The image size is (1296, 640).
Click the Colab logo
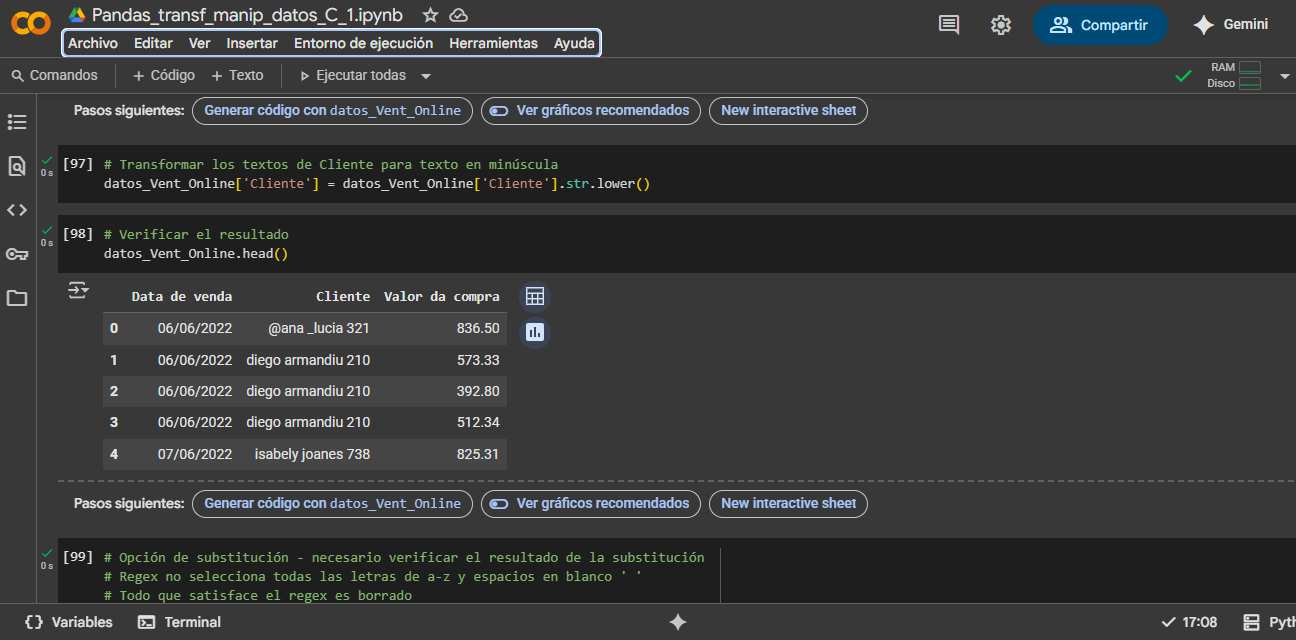[31, 23]
